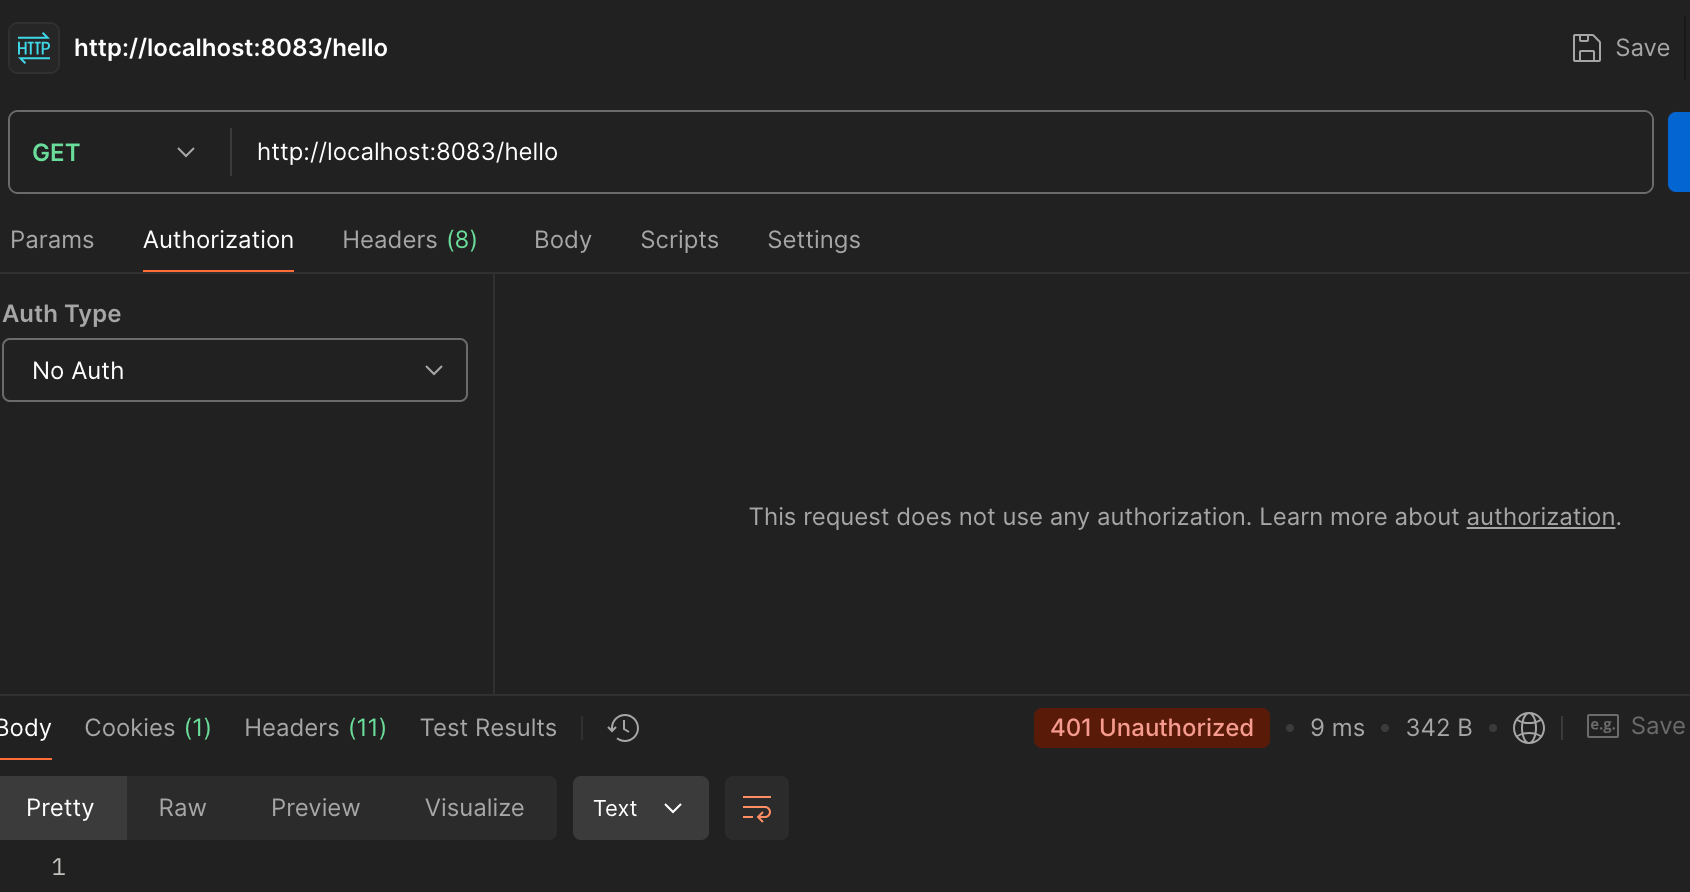Expand the Auth Type No Auth dropdown
The height and width of the screenshot is (892, 1690).
tap(235, 370)
